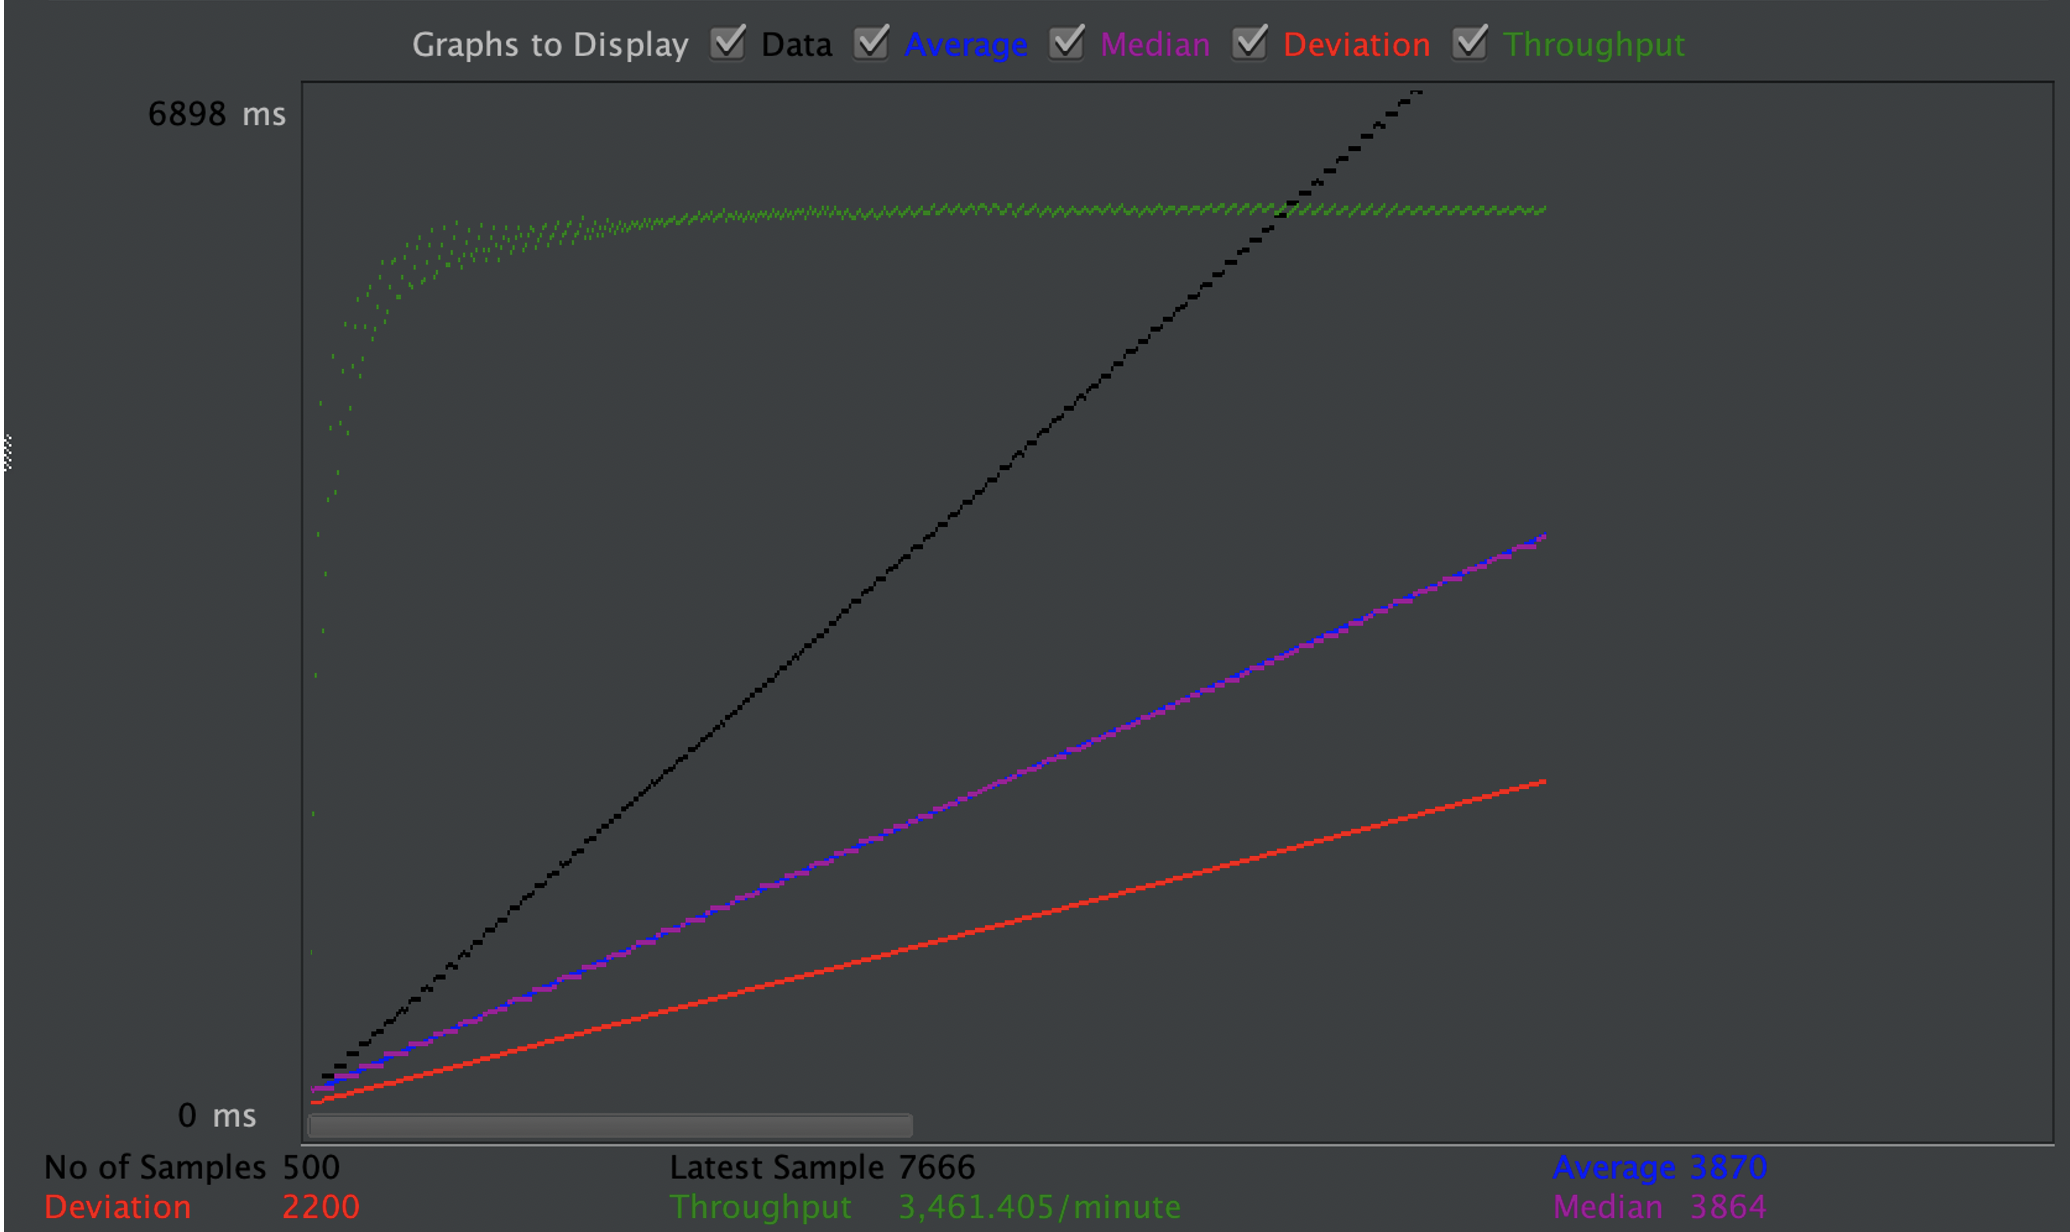Click the Deviation value 2200

coord(320,1207)
